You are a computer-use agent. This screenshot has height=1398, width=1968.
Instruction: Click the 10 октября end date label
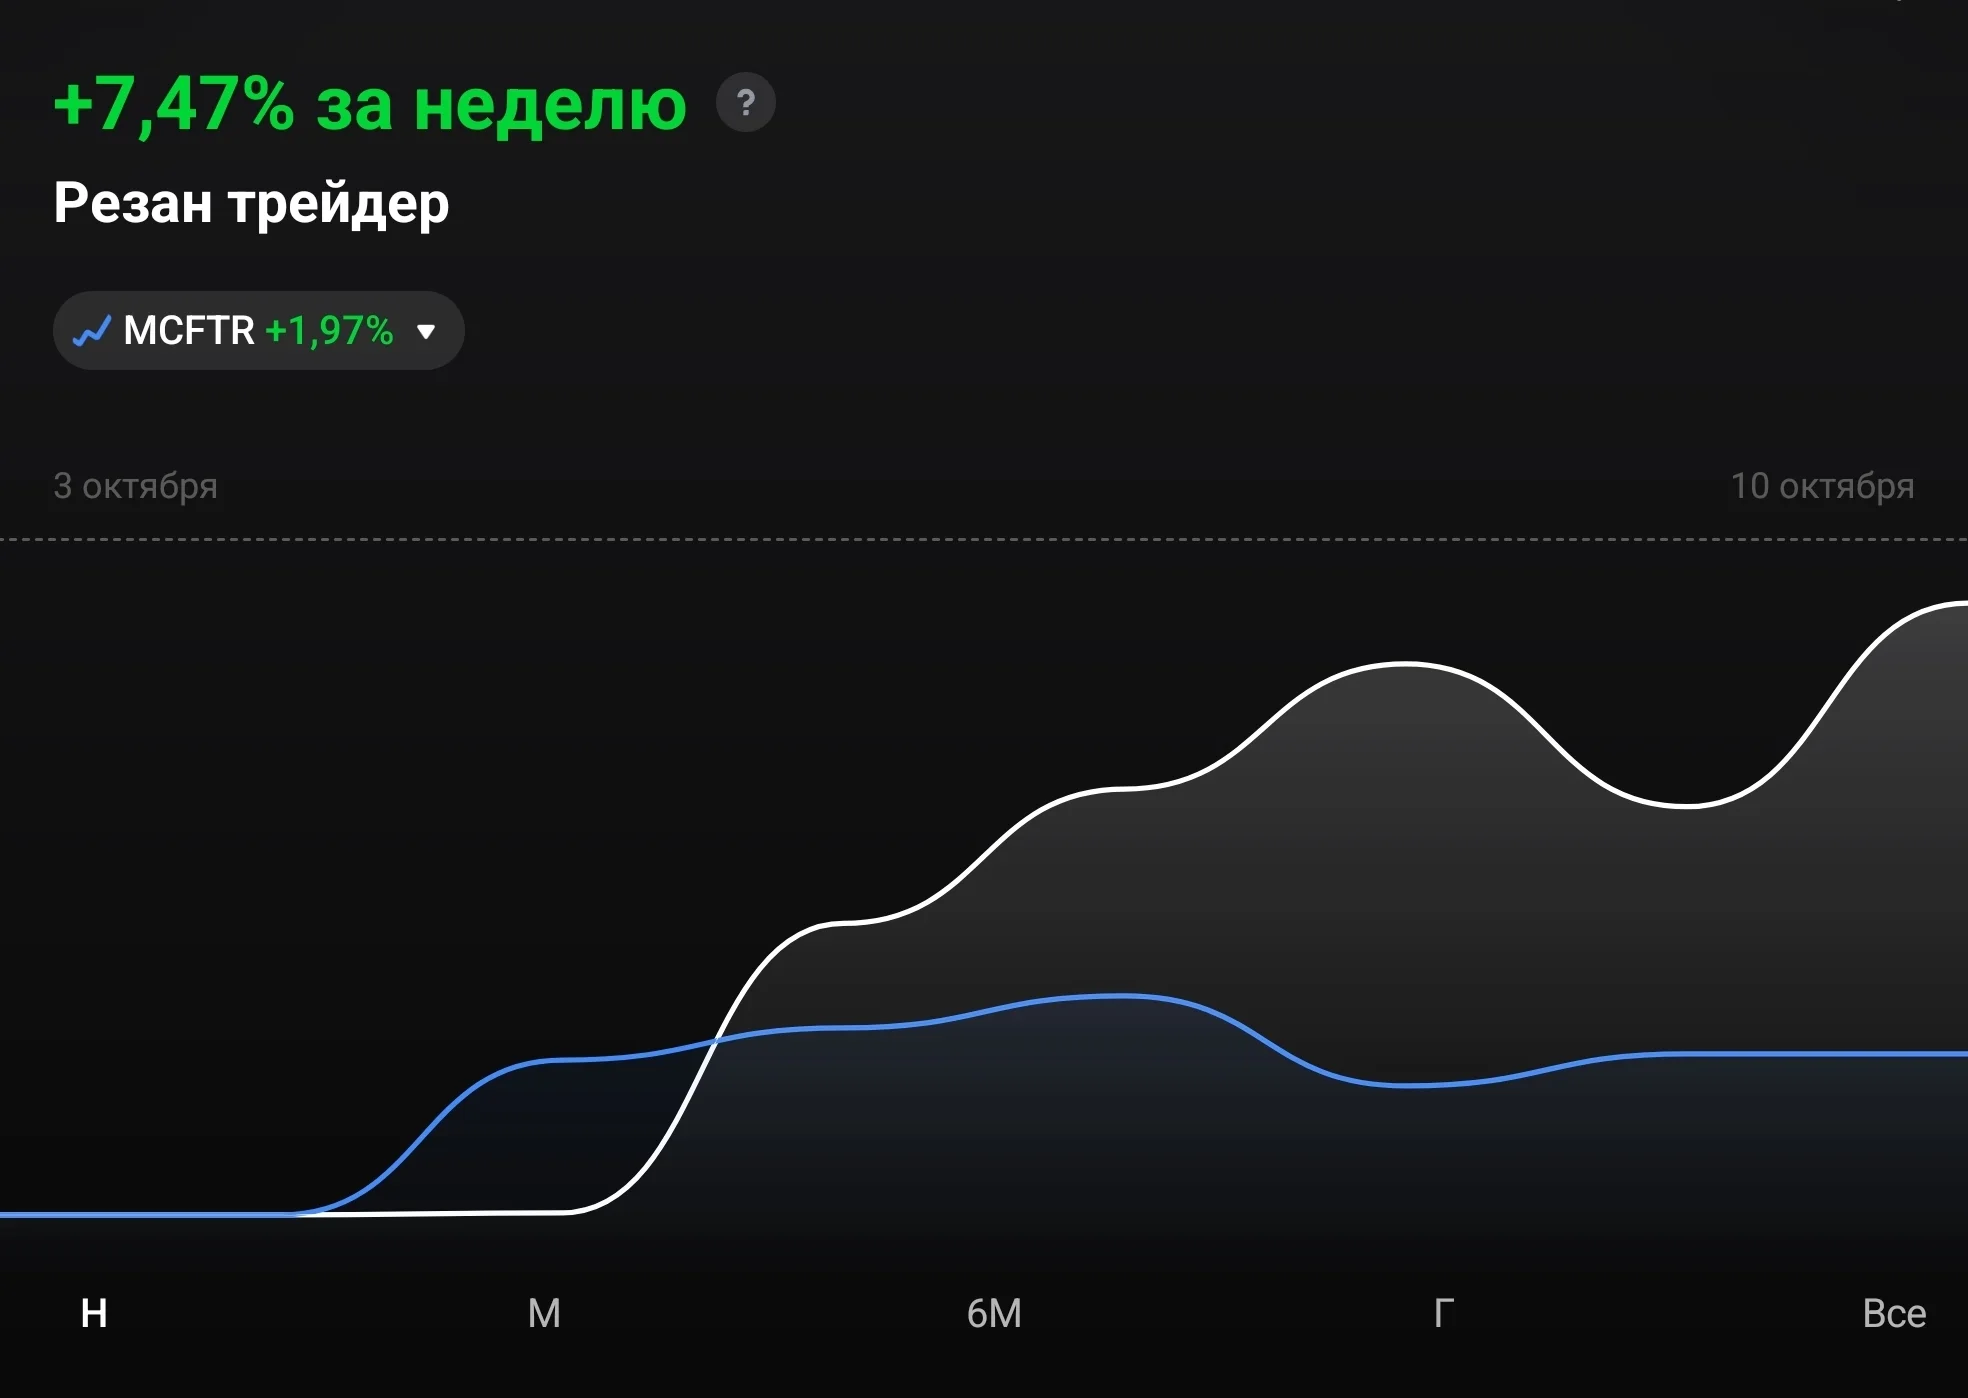click(1822, 486)
